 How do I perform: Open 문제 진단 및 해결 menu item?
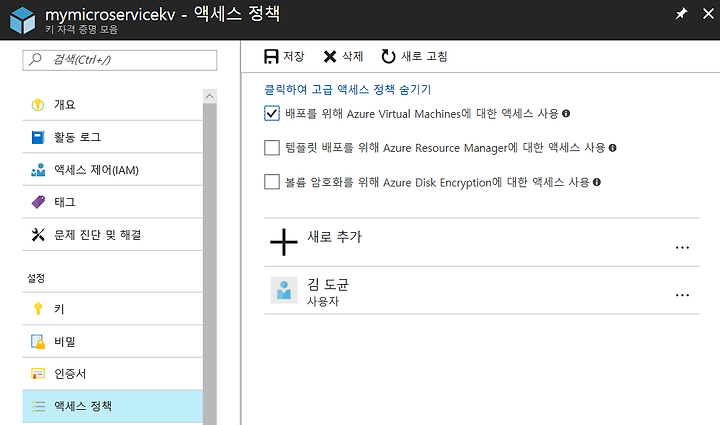click(x=112, y=235)
